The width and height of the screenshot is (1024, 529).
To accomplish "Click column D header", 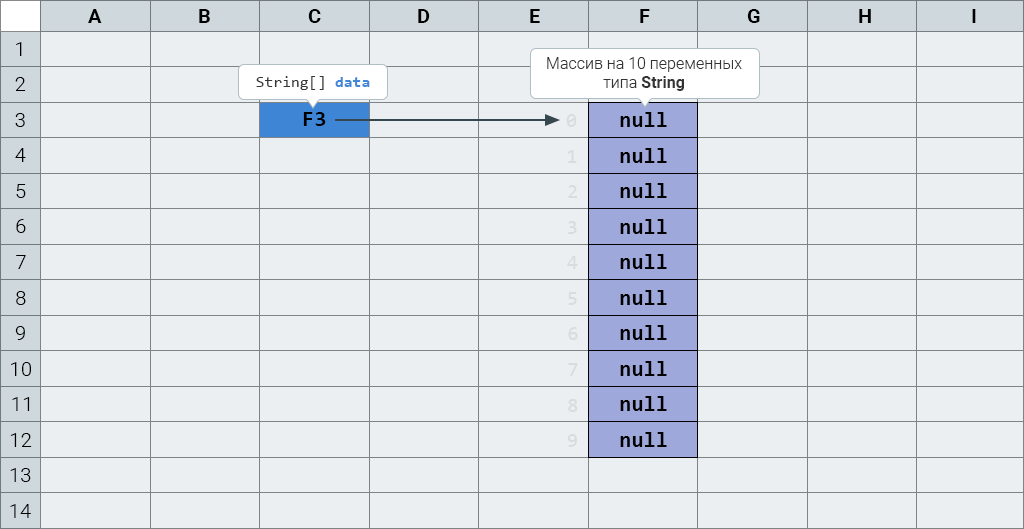I will click(424, 16).
